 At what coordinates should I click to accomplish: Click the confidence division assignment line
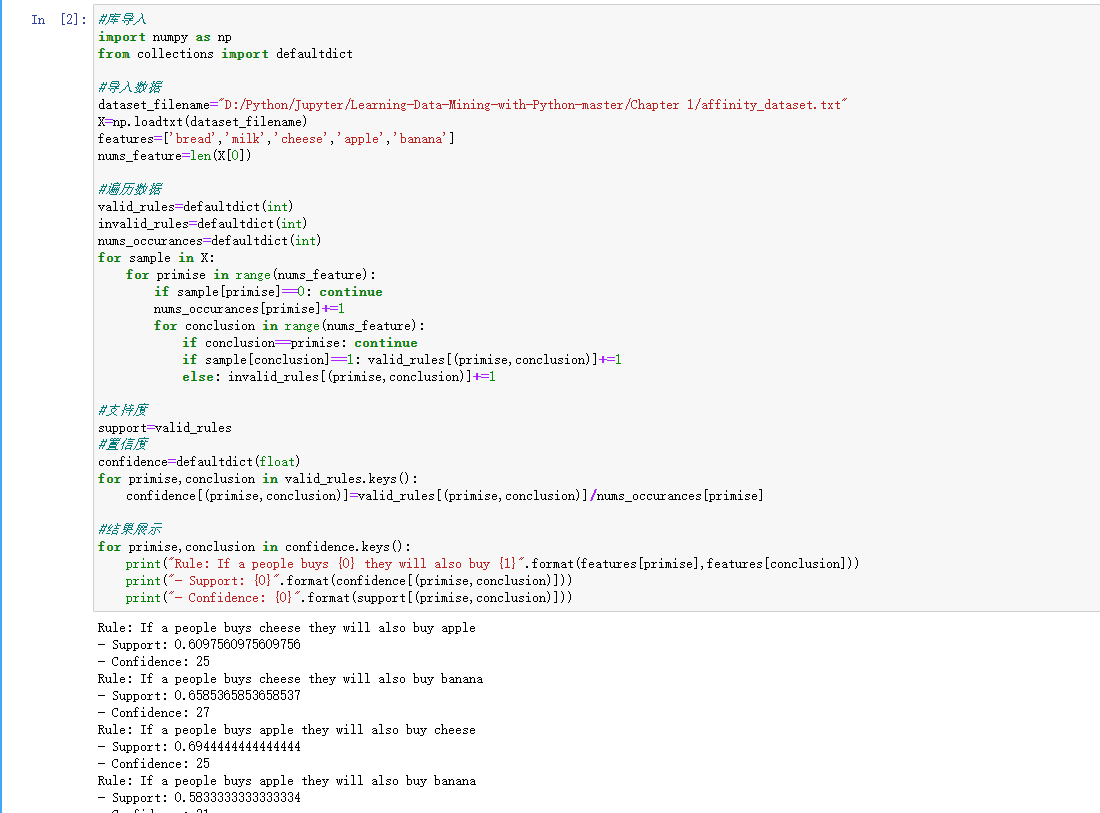coord(445,496)
